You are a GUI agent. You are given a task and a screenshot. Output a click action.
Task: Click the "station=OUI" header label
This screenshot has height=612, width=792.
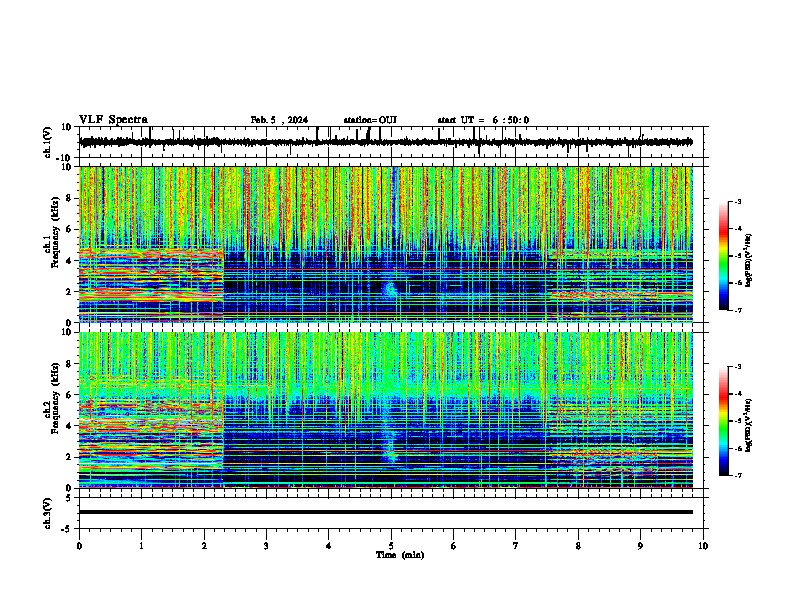(x=370, y=120)
